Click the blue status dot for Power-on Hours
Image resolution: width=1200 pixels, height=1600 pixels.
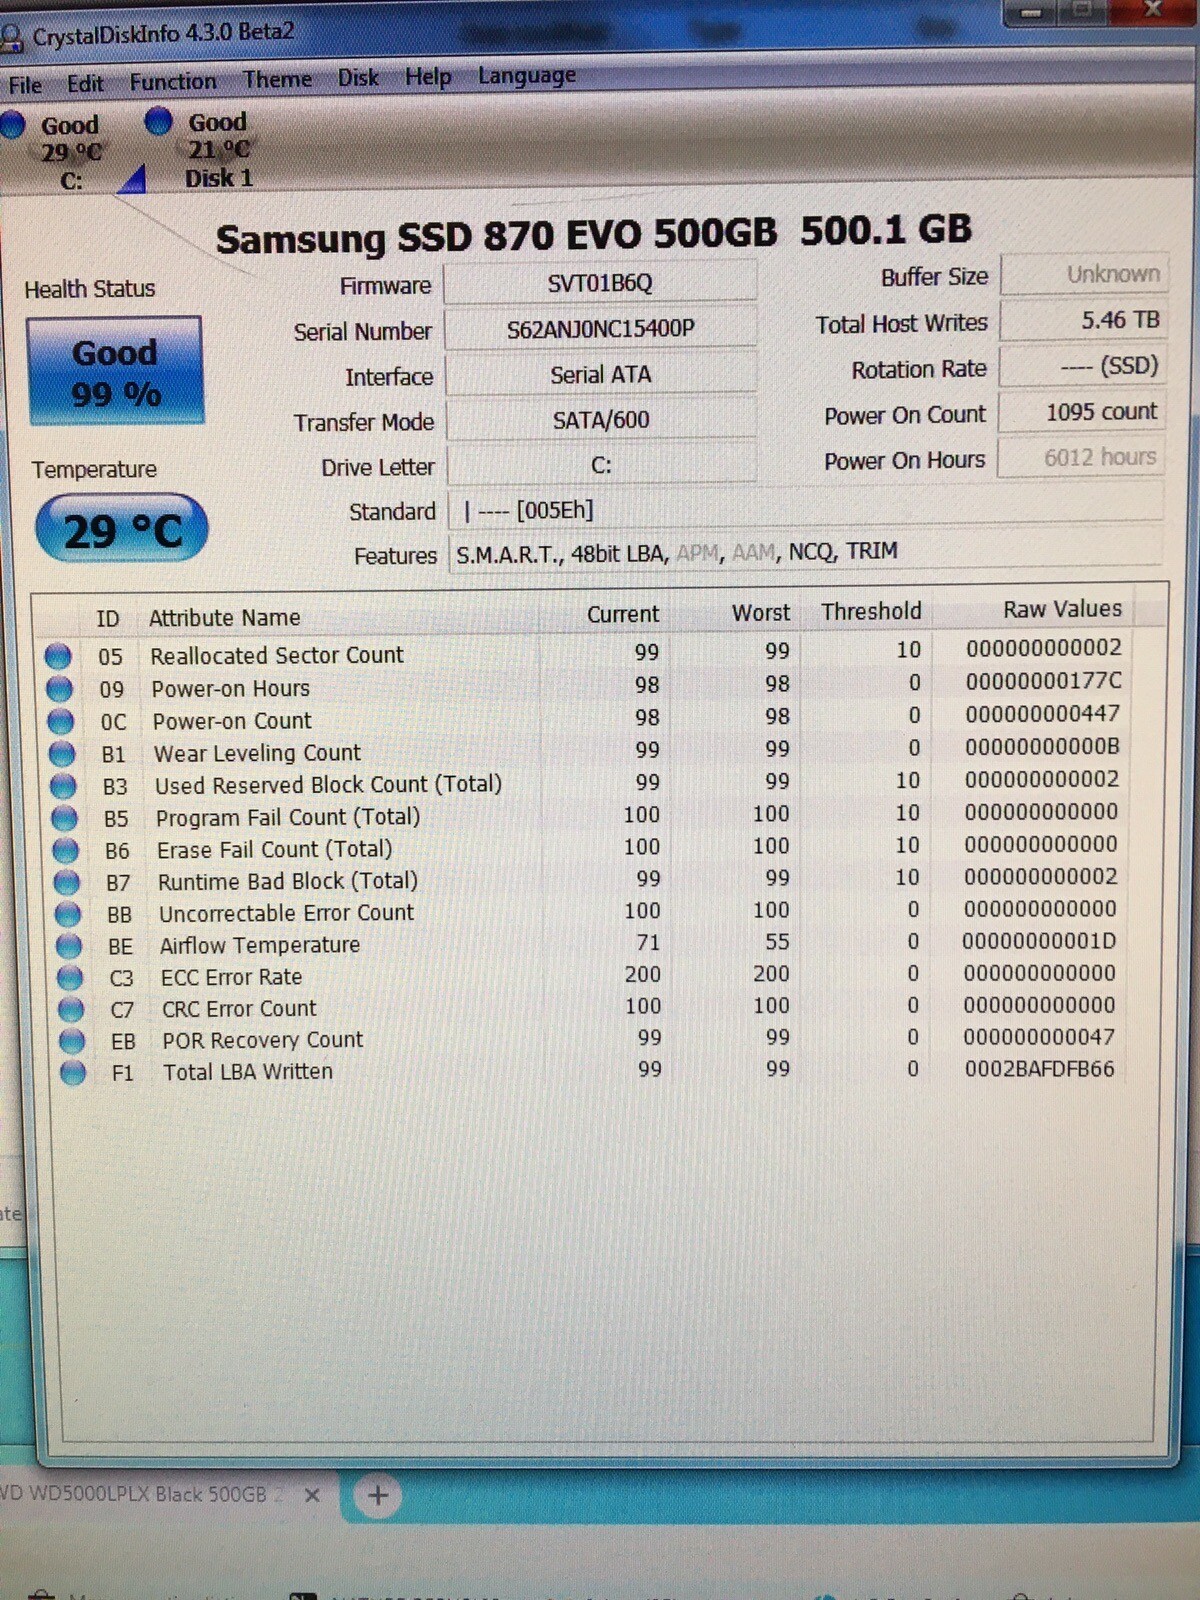60,689
